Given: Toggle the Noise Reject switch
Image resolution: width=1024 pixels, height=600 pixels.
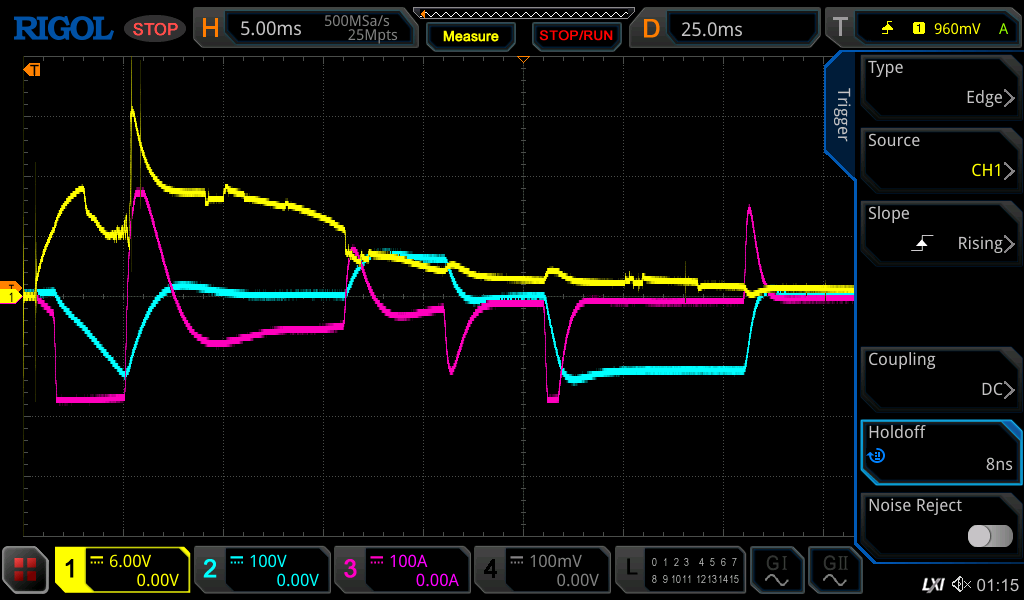Looking at the screenshot, I should click(x=989, y=536).
